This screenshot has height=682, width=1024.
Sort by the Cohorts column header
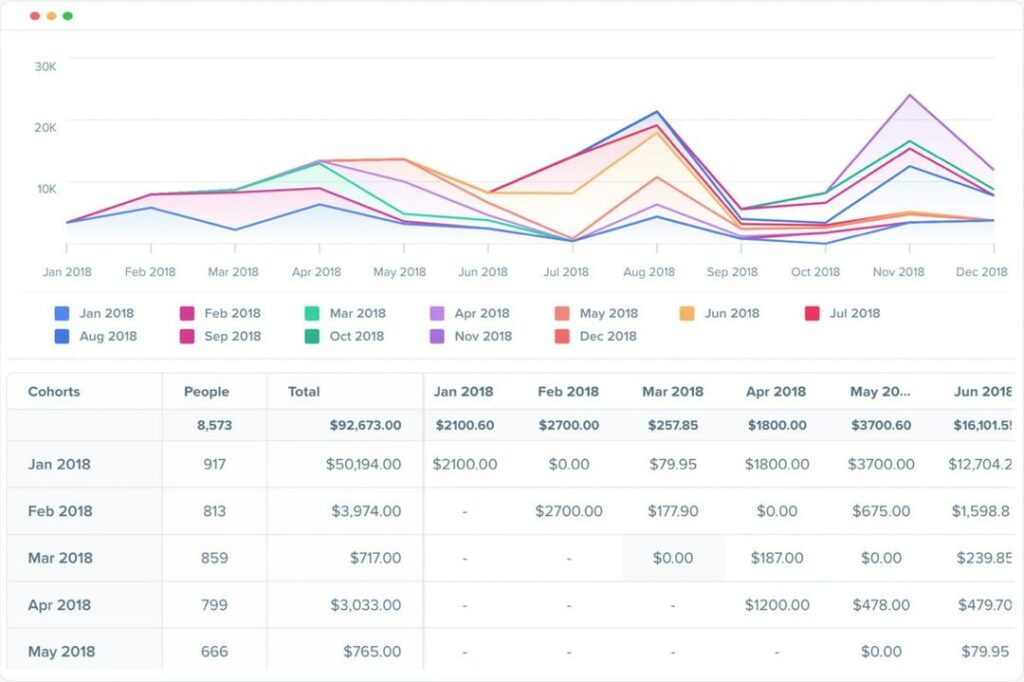click(54, 392)
